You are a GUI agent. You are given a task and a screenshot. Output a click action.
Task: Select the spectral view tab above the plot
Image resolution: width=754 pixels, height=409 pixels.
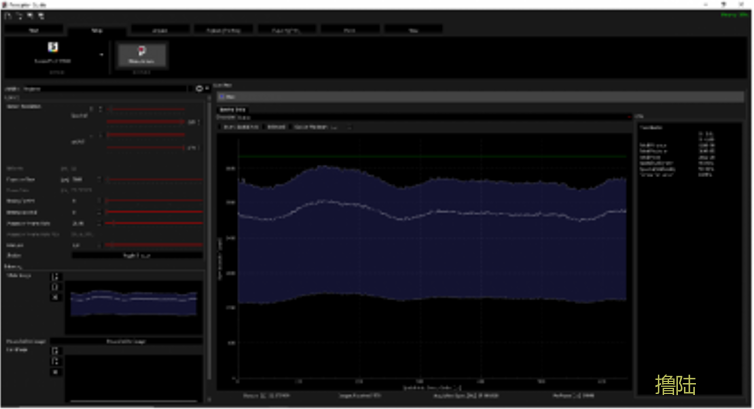click(233, 110)
